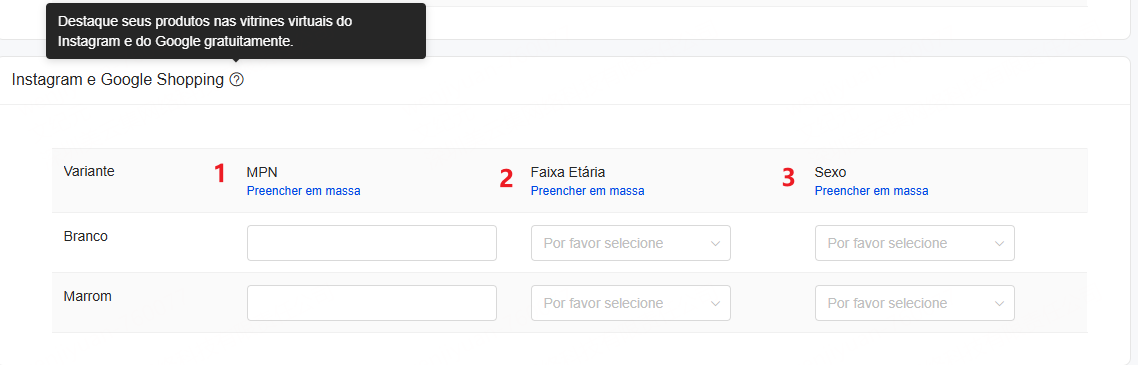Click the Sexo column header label
Image resolution: width=1138 pixels, height=365 pixels.
coord(830,173)
